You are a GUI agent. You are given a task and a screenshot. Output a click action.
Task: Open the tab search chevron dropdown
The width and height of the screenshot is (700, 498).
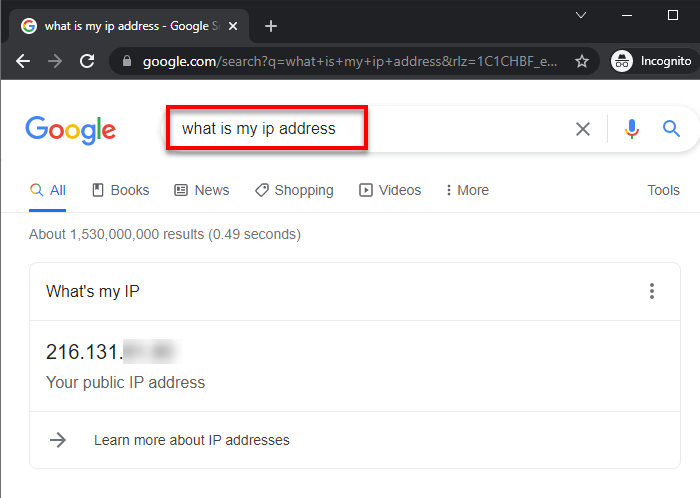pos(580,15)
